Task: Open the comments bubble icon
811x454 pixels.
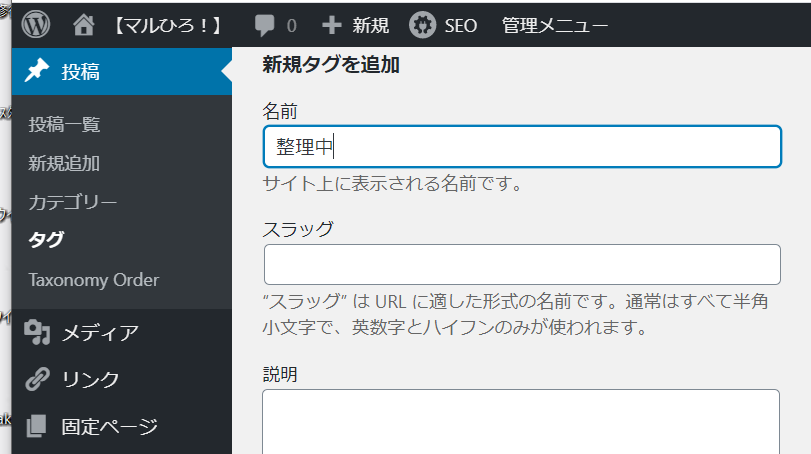Action: [x=264, y=25]
